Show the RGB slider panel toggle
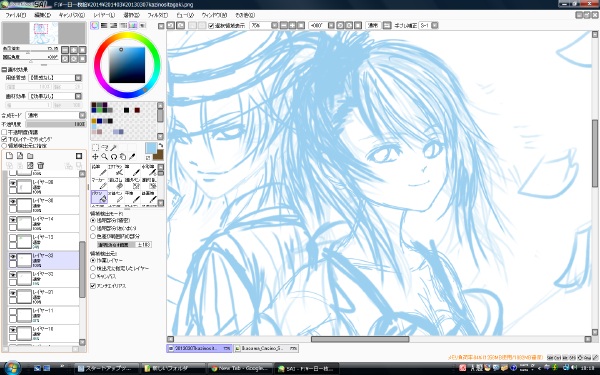Screen dimensions: 600x375 (104, 25)
